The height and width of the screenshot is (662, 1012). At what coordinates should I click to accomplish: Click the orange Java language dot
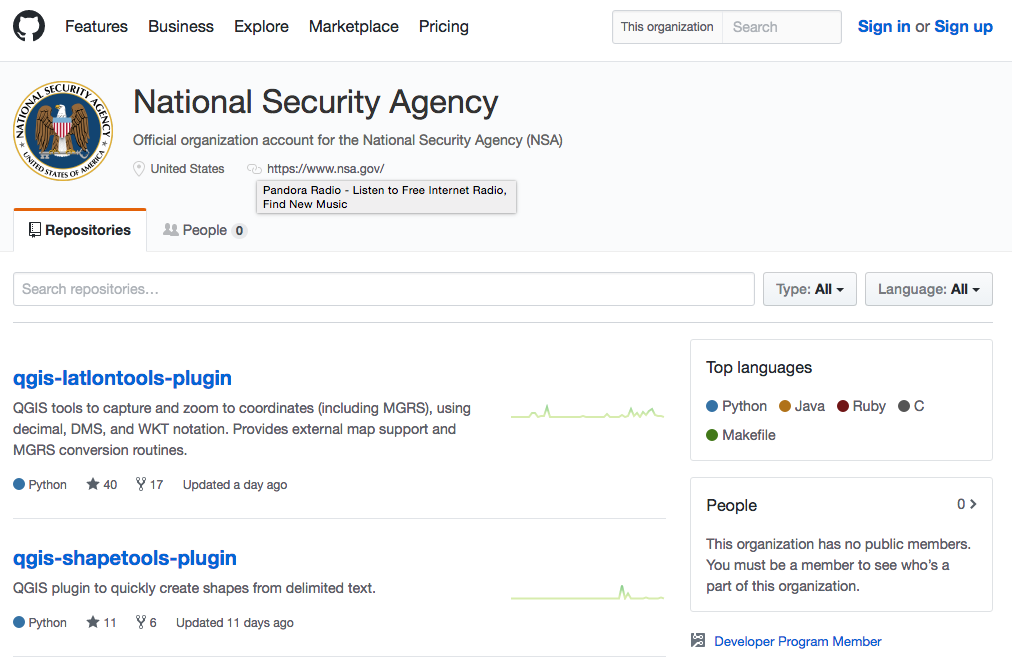point(785,406)
